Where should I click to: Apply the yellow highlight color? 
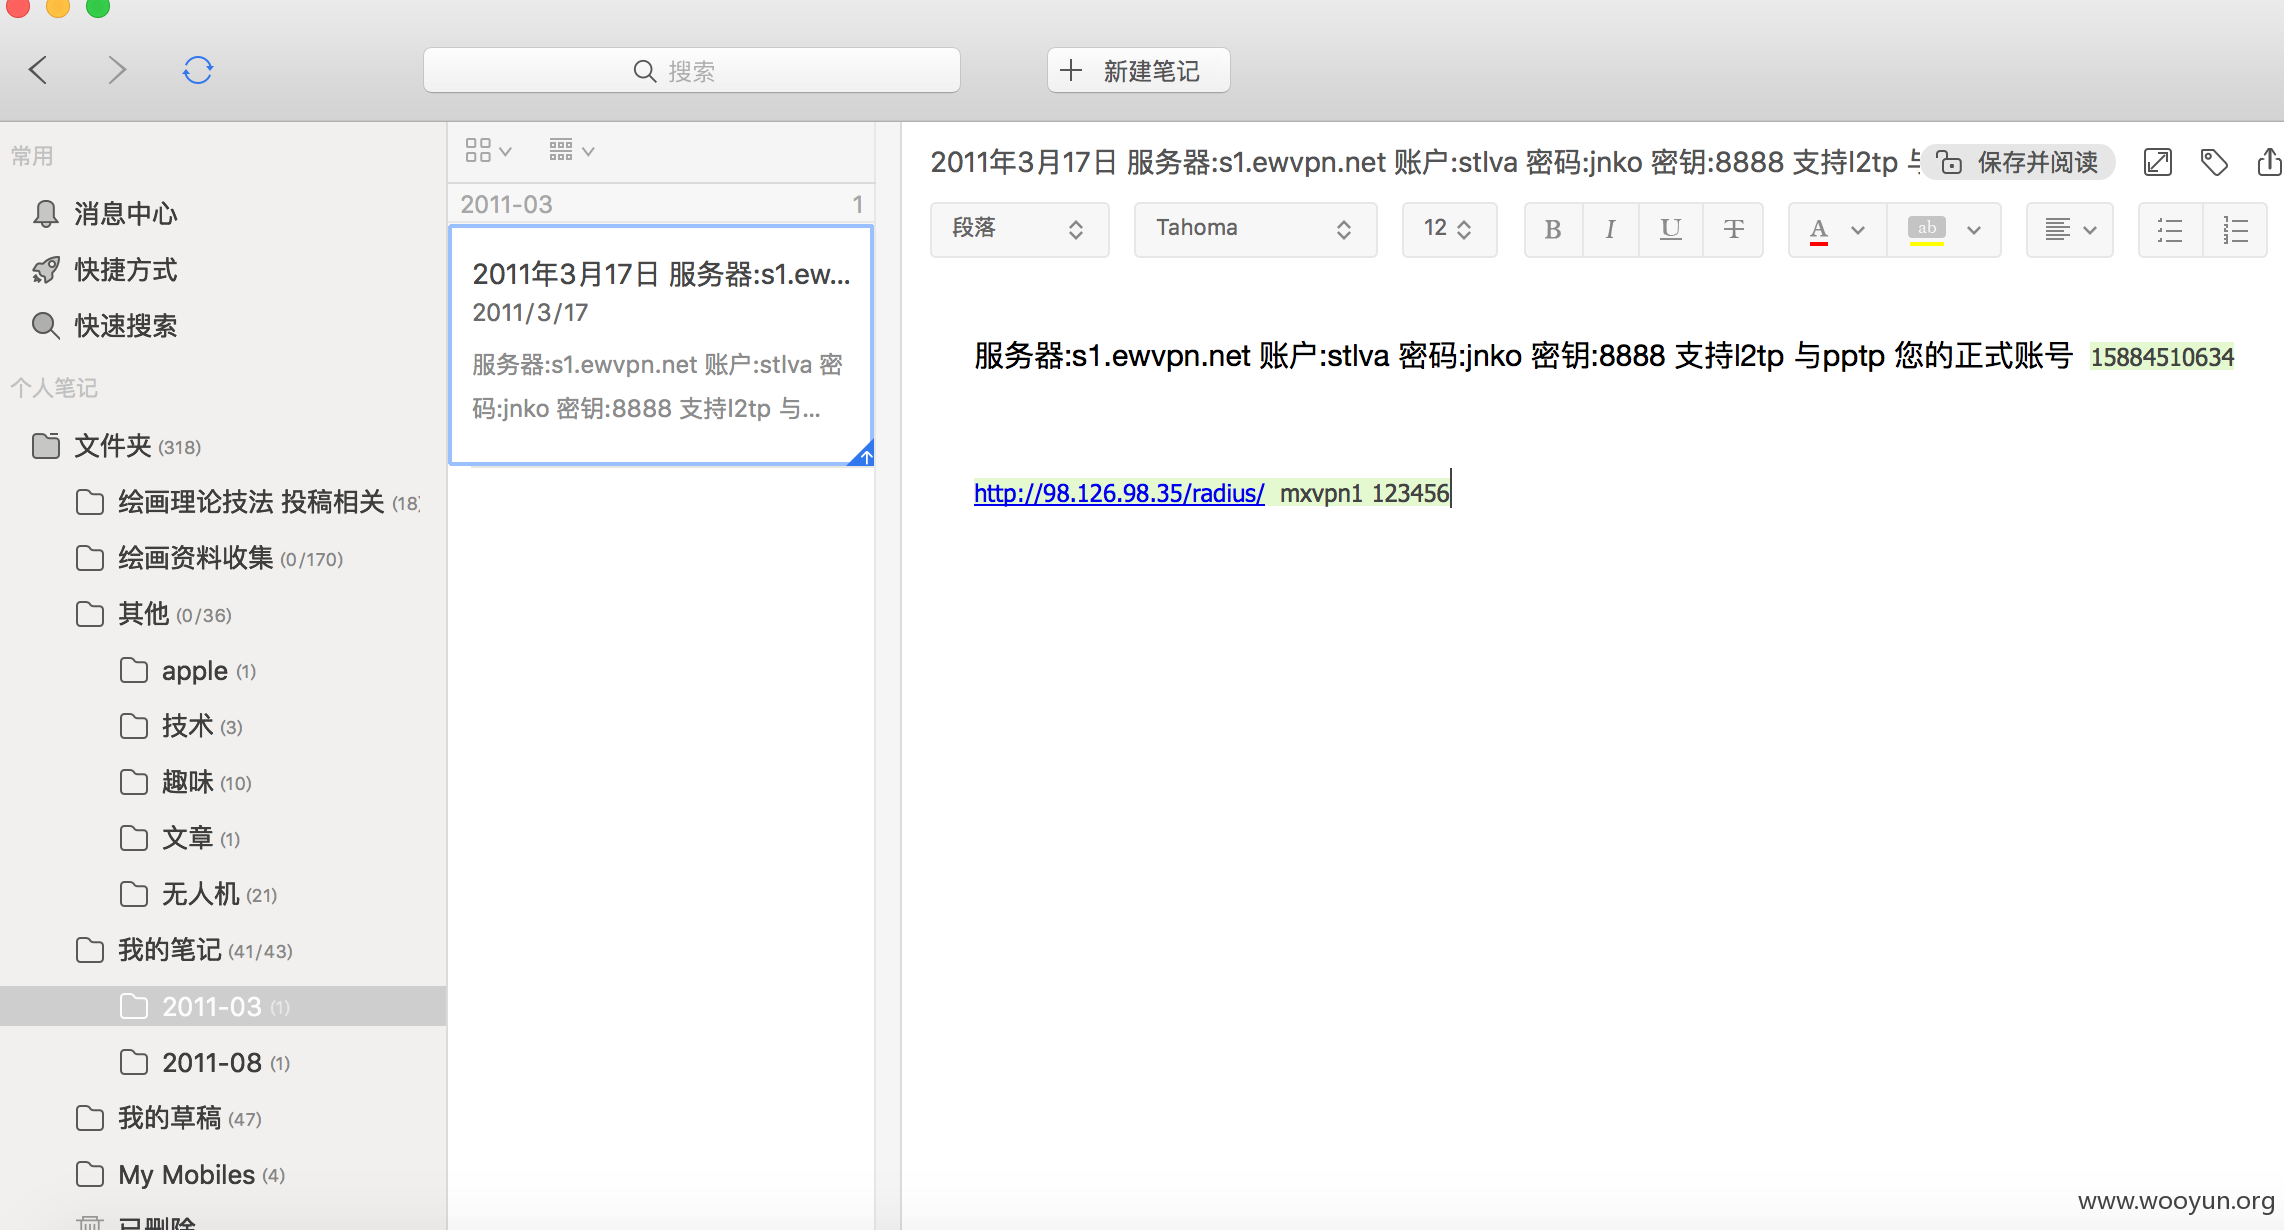[1926, 230]
